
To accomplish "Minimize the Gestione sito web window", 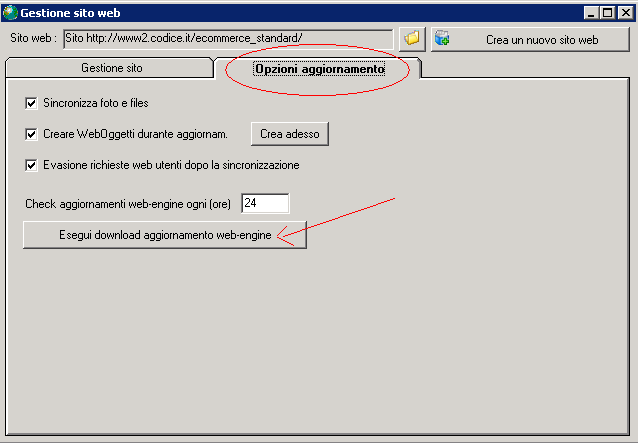I will (591, 13).
